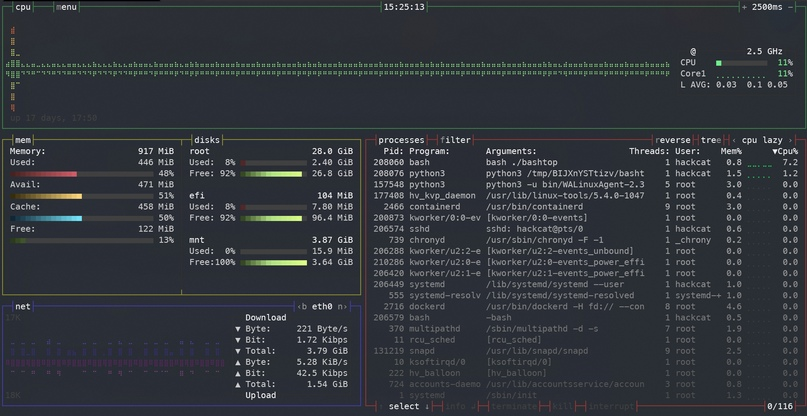Click the Cpu% column header
The image size is (807, 416).
pyautogui.click(x=783, y=151)
